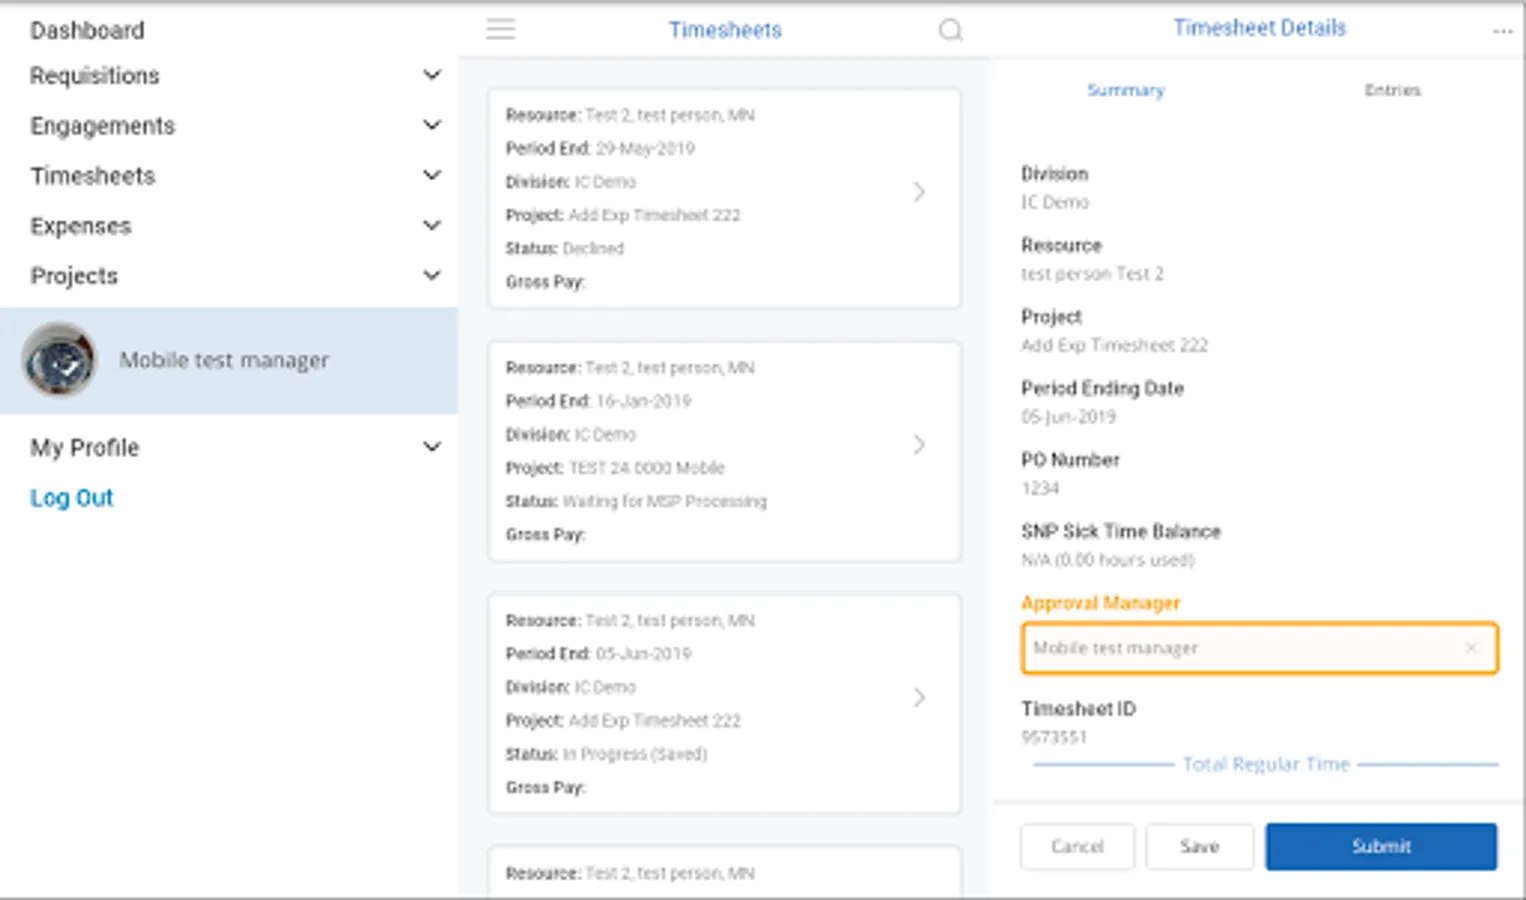Open the three-dot more options menu
Screen dimensions: 1526x900
point(1502,31)
